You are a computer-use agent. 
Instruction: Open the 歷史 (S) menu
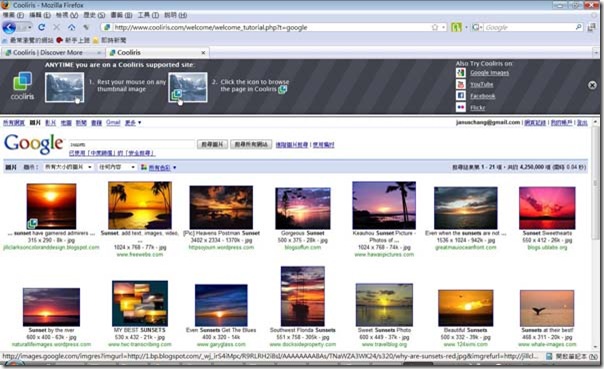tap(94, 15)
